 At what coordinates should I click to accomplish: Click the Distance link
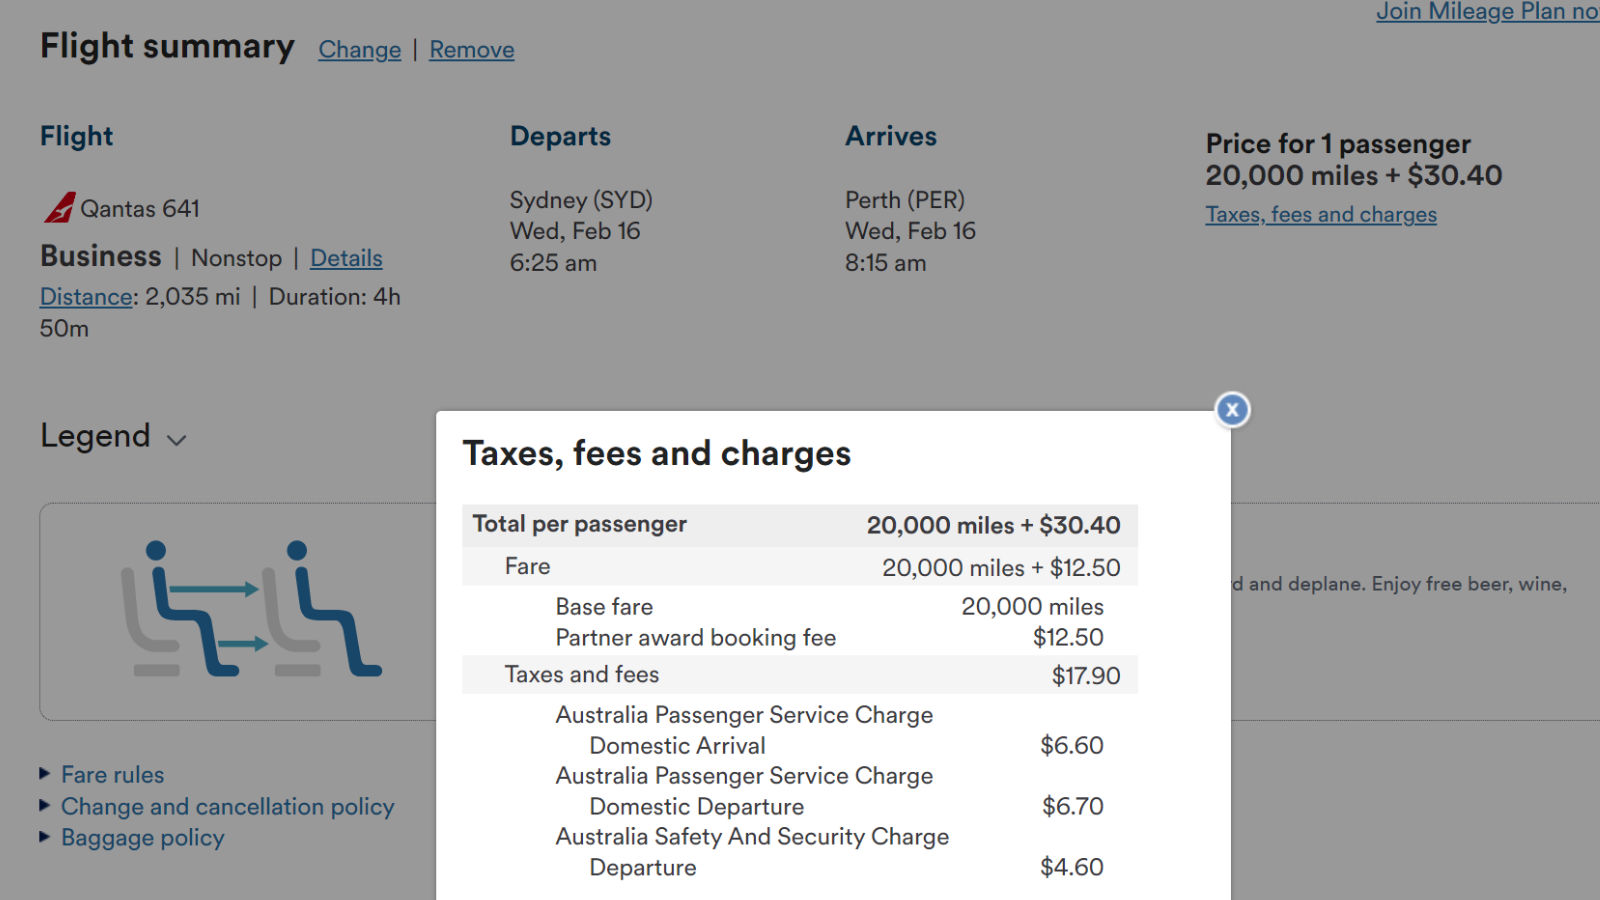(x=86, y=297)
